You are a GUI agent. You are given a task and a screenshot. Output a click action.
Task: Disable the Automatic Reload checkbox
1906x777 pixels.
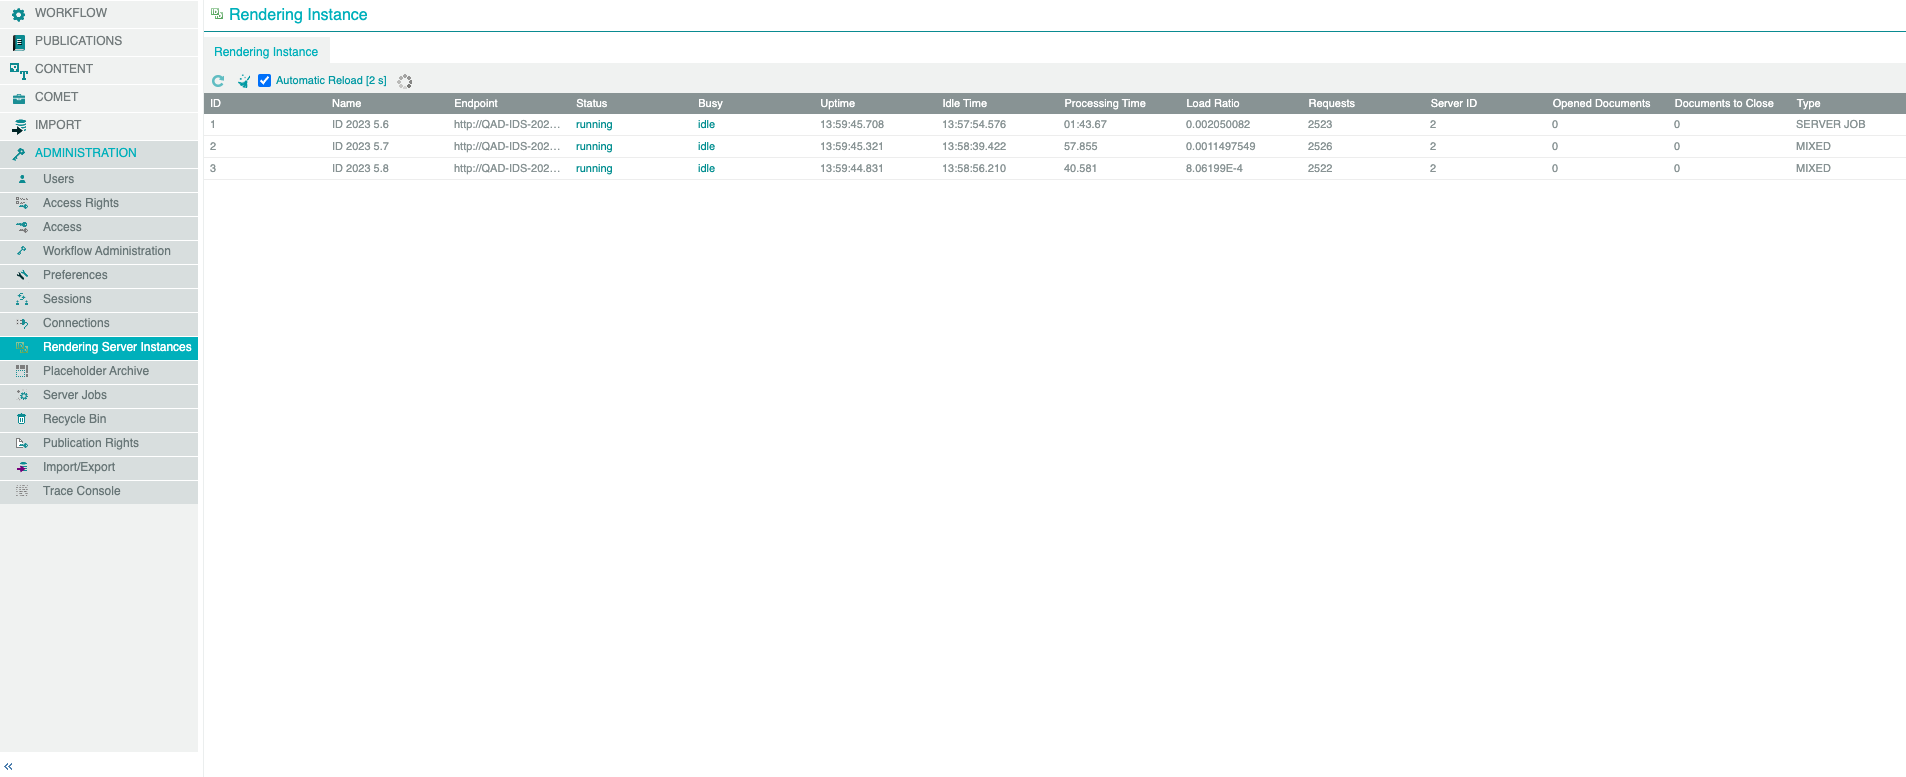265,81
